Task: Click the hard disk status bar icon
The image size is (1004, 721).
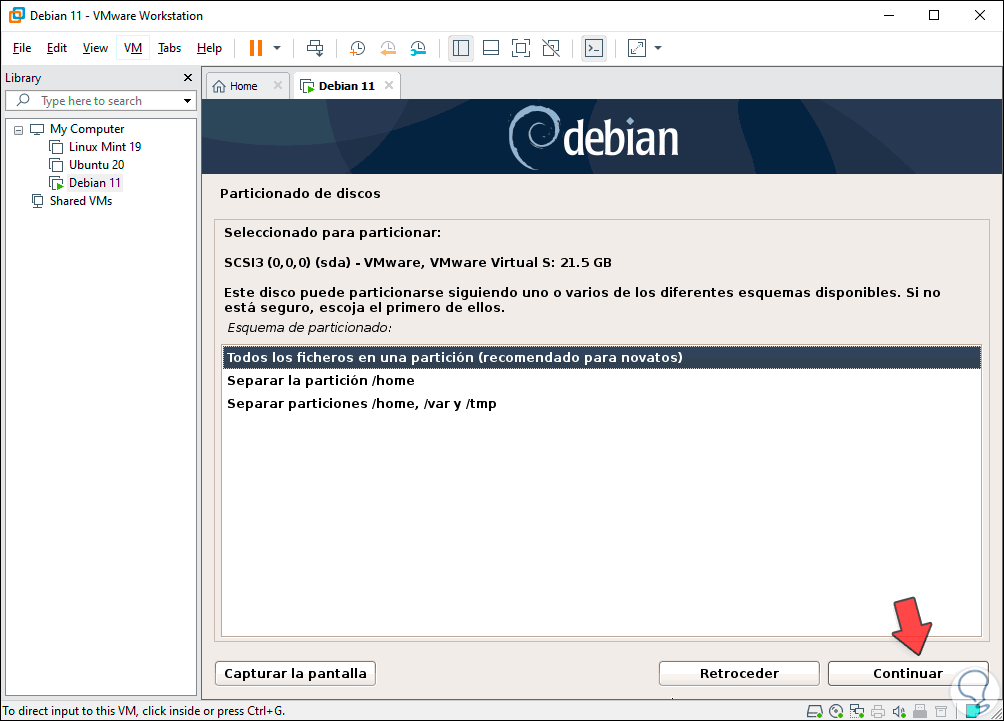Action: (814, 711)
